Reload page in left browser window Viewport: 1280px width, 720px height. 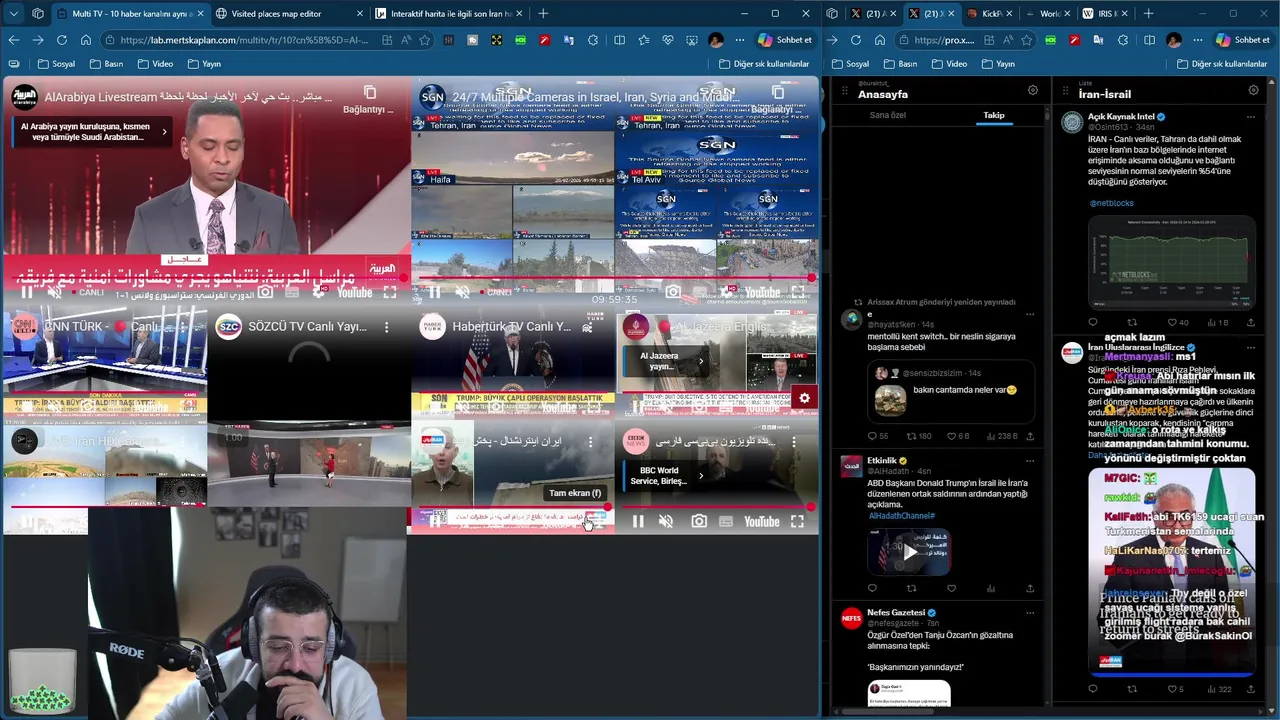pyautogui.click(x=62, y=40)
